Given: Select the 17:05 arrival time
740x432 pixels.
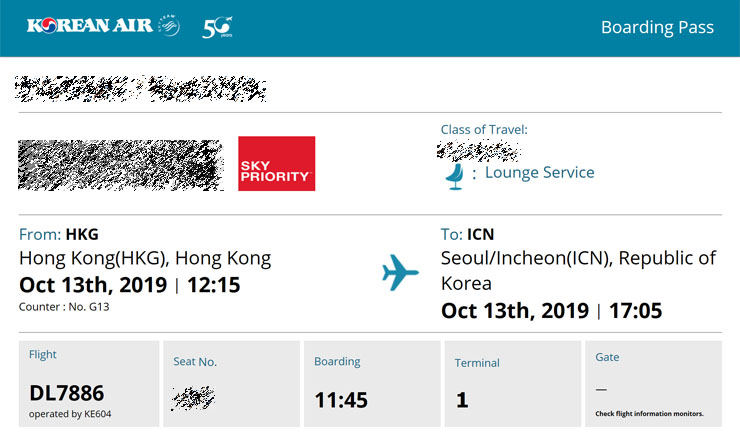Looking at the screenshot, I should pyautogui.click(x=636, y=311).
